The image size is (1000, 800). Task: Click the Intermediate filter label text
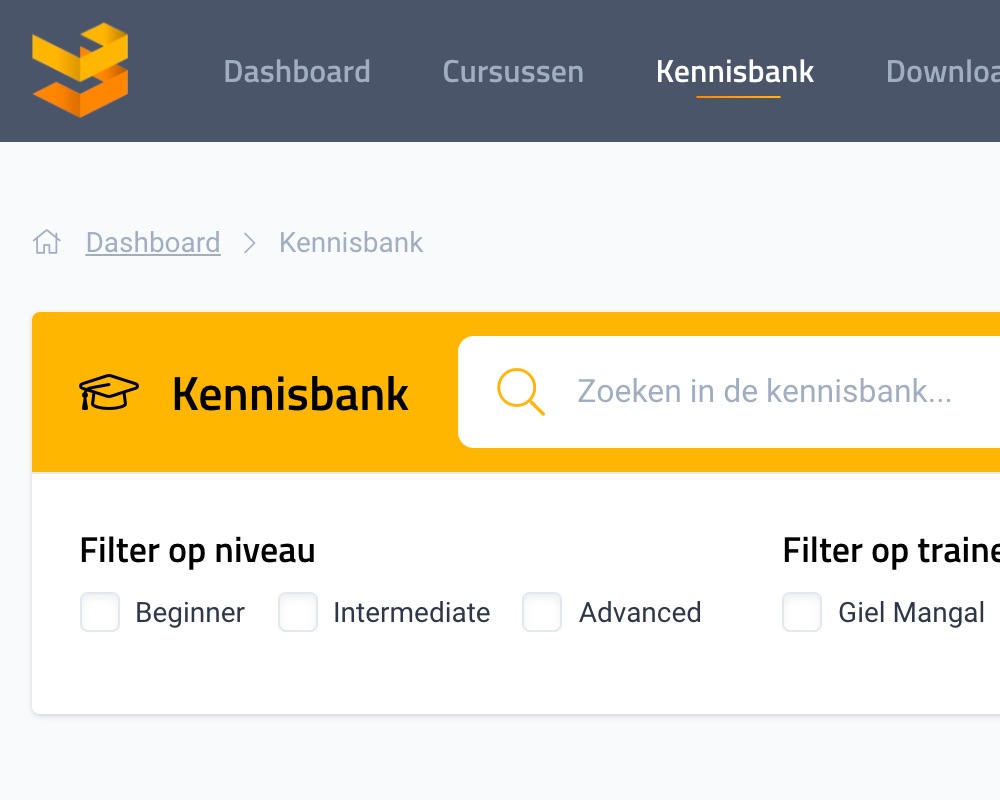(x=411, y=612)
